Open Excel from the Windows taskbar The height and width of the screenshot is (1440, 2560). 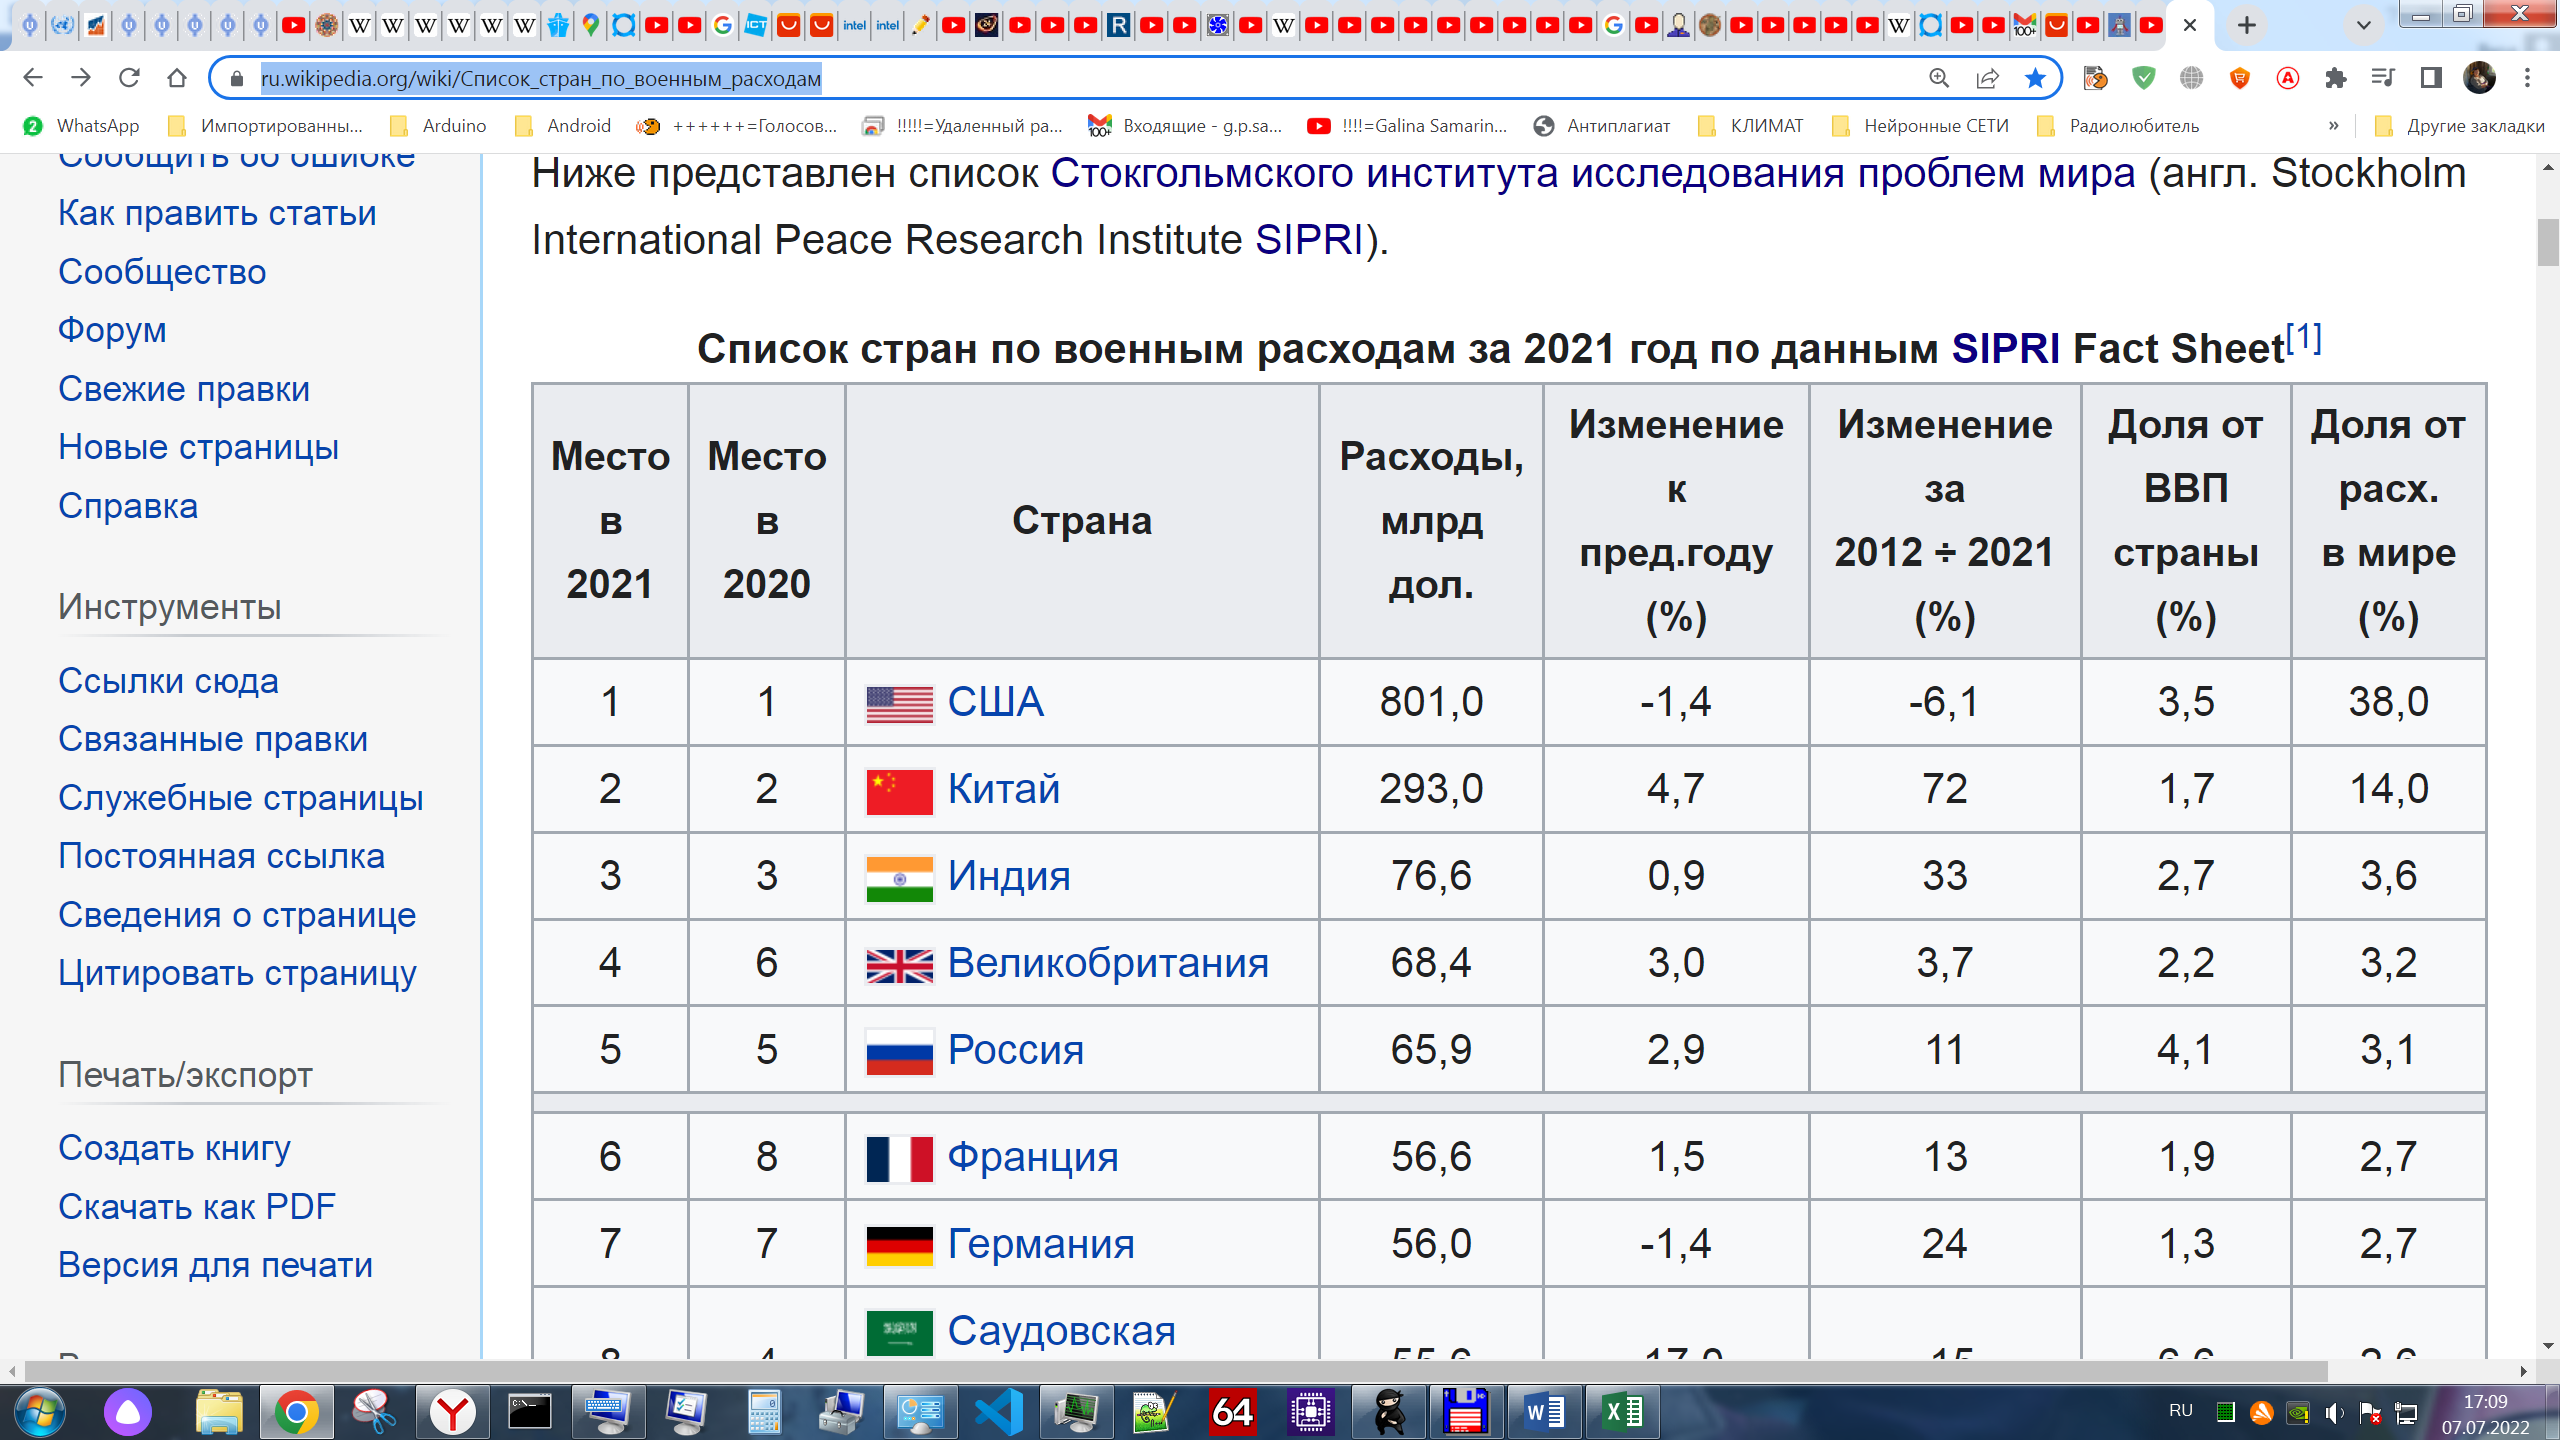pos(1622,1412)
